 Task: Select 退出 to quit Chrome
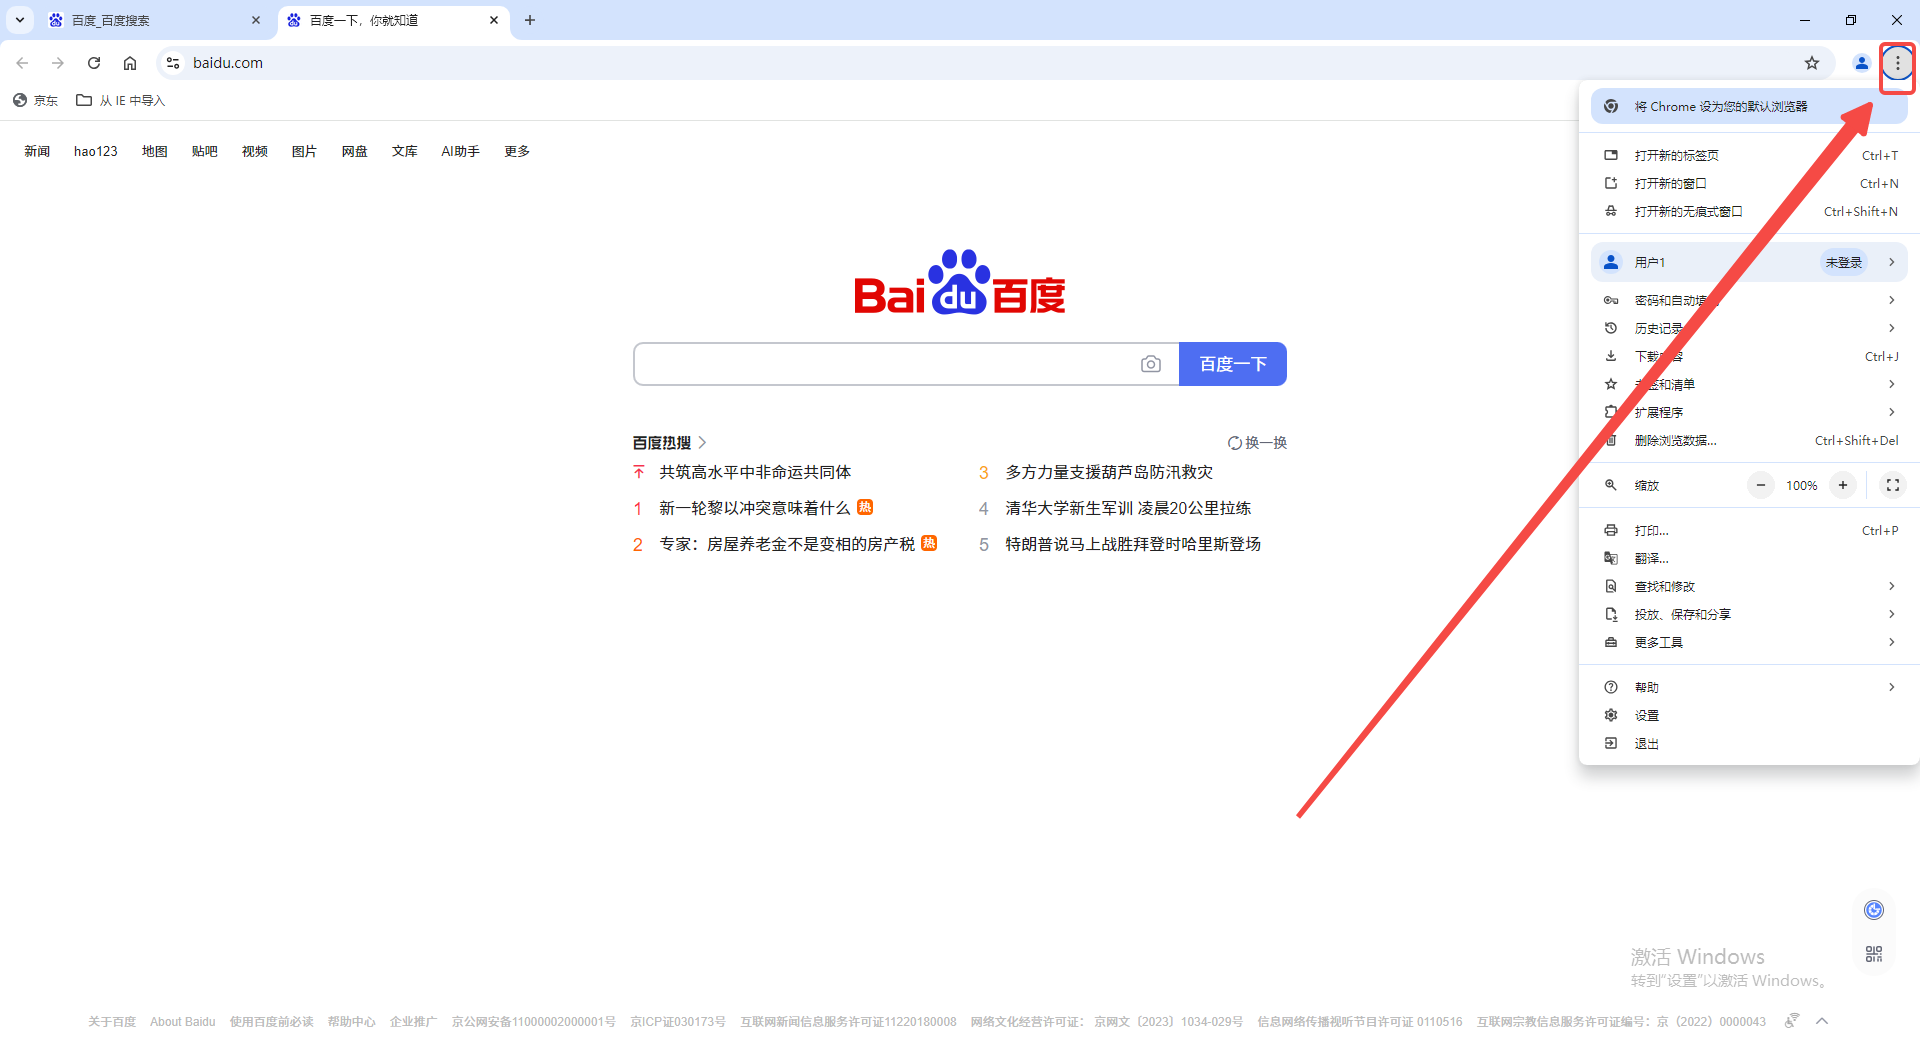[1749, 743]
